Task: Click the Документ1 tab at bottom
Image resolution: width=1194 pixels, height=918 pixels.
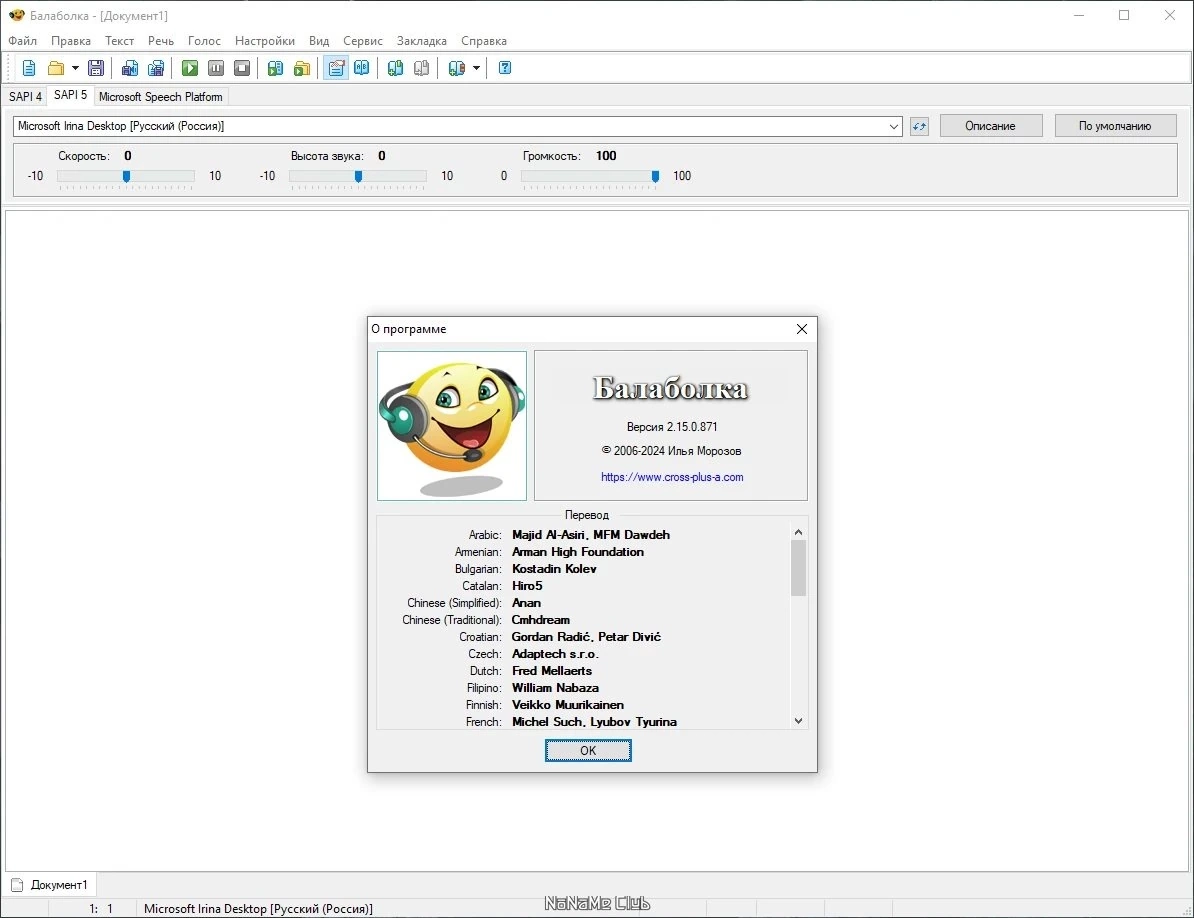Action: (x=50, y=885)
